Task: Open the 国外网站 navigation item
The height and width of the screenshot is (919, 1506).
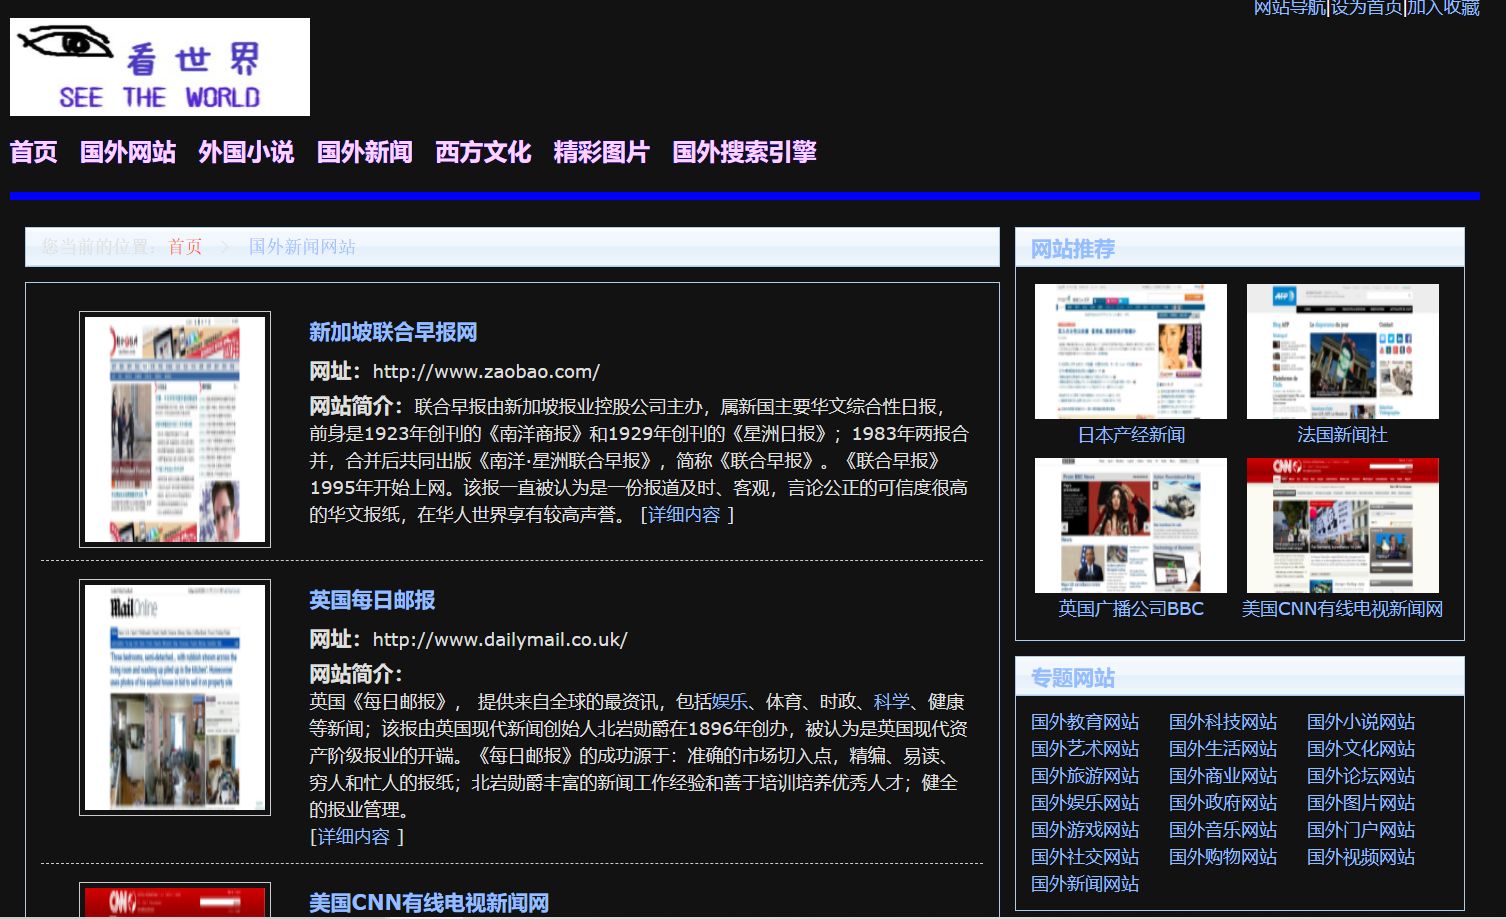Action: [x=128, y=152]
